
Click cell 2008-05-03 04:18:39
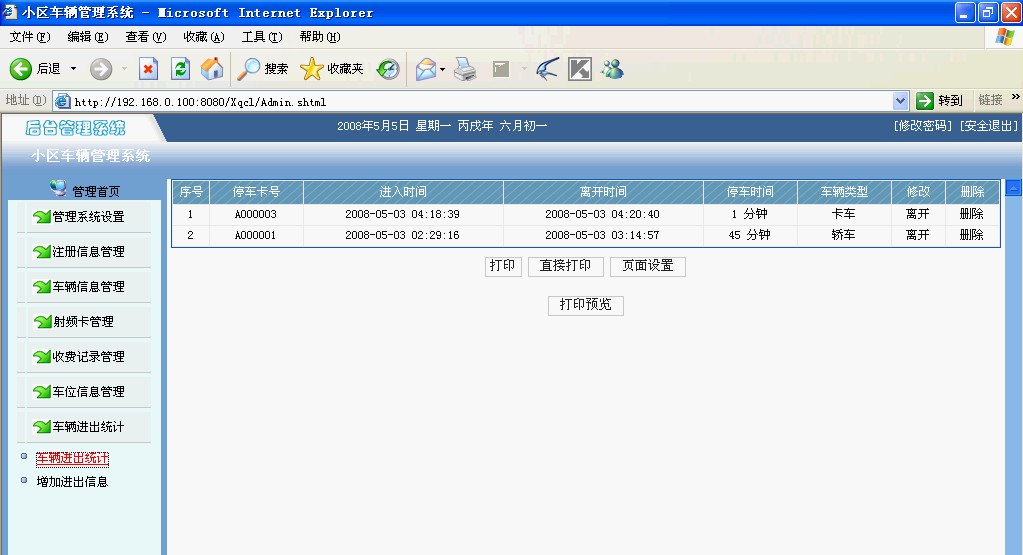[403, 214]
